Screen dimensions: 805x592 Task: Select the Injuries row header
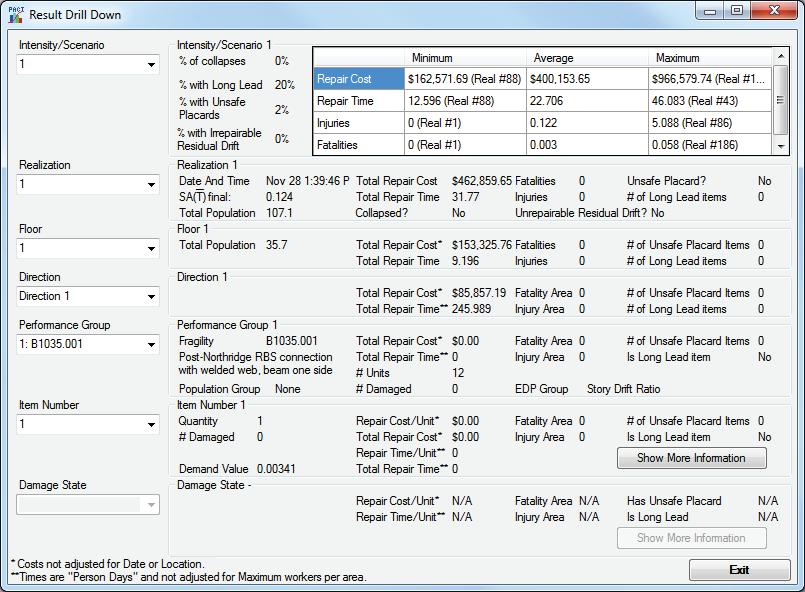point(359,123)
